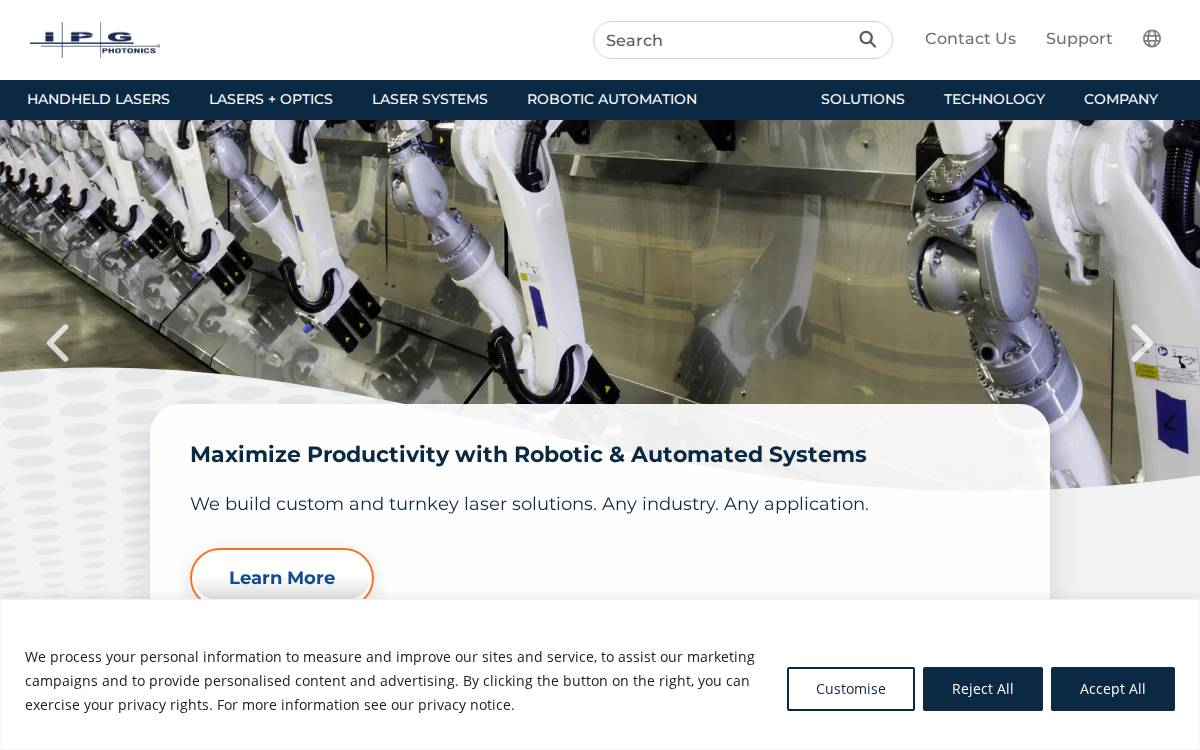The height and width of the screenshot is (750, 1200).
Task: Open the Robotic Automation menu
Action: click(612, 100)
